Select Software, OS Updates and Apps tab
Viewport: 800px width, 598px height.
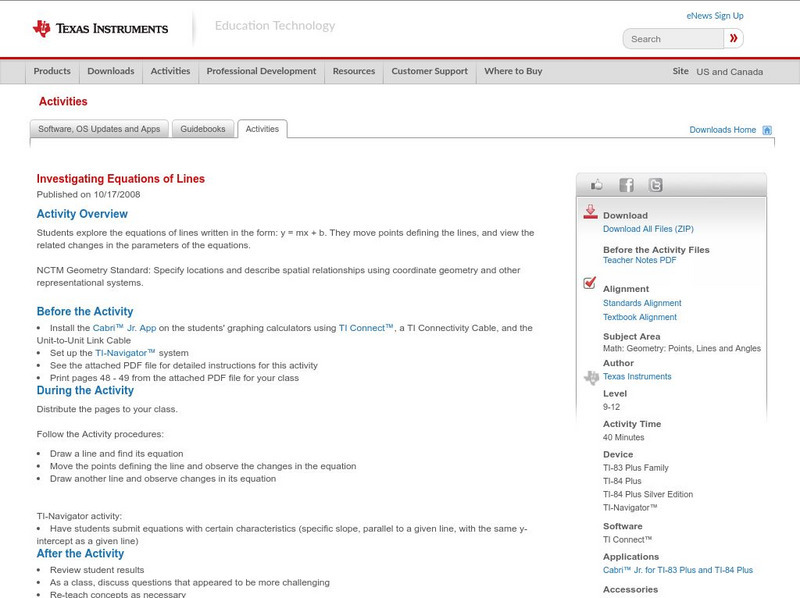pos(99,129)
